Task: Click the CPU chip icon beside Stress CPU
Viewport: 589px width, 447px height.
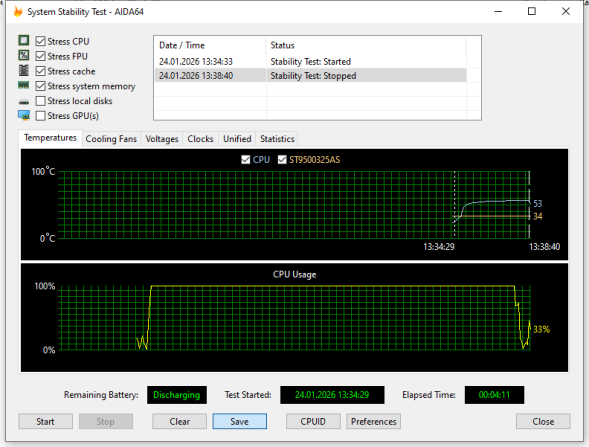Action: coord(24,40)
